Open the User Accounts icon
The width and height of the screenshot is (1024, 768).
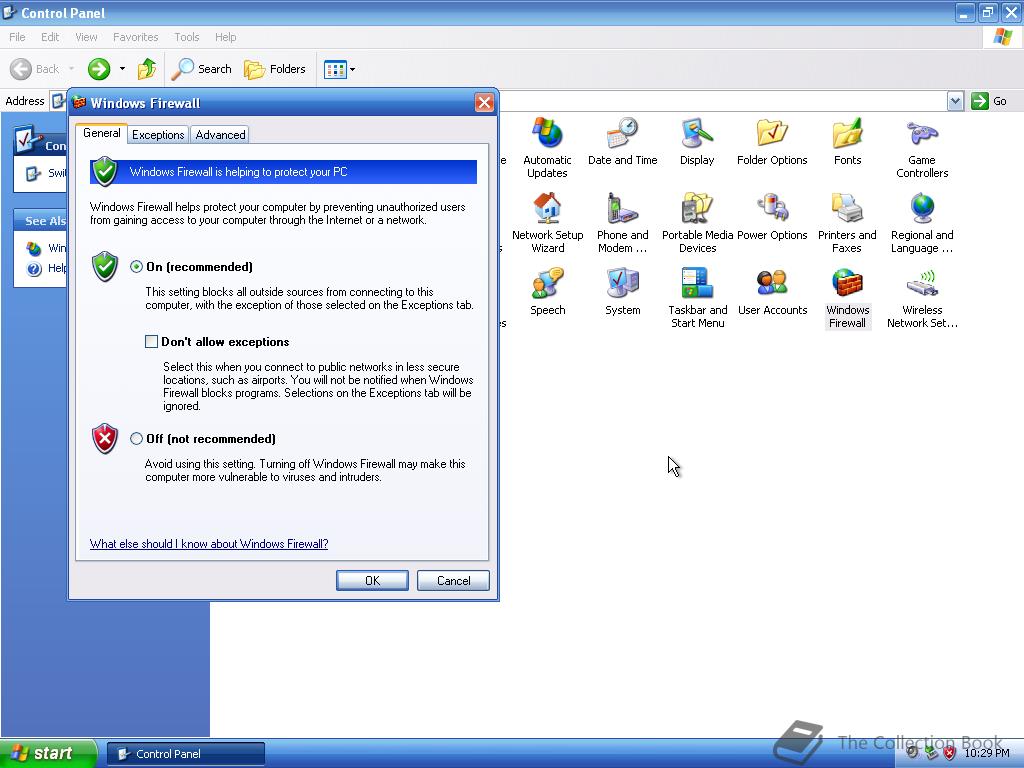772,291
